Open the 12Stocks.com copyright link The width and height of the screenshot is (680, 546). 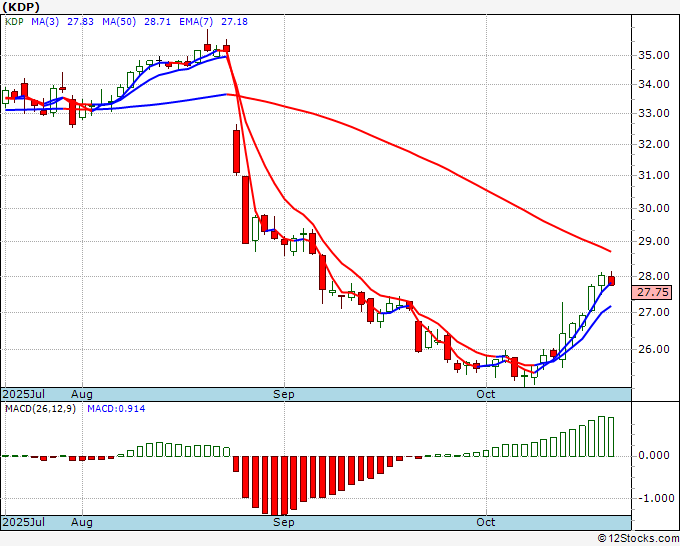638,539
